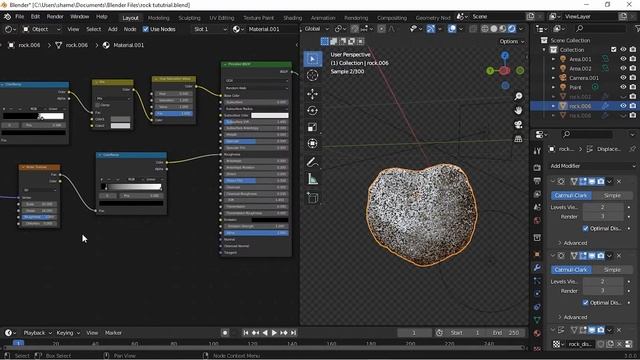The height and width of the screenshot is (360, 640).
Task: Switch to wireframe viewport shading
Action: point(485,29)
